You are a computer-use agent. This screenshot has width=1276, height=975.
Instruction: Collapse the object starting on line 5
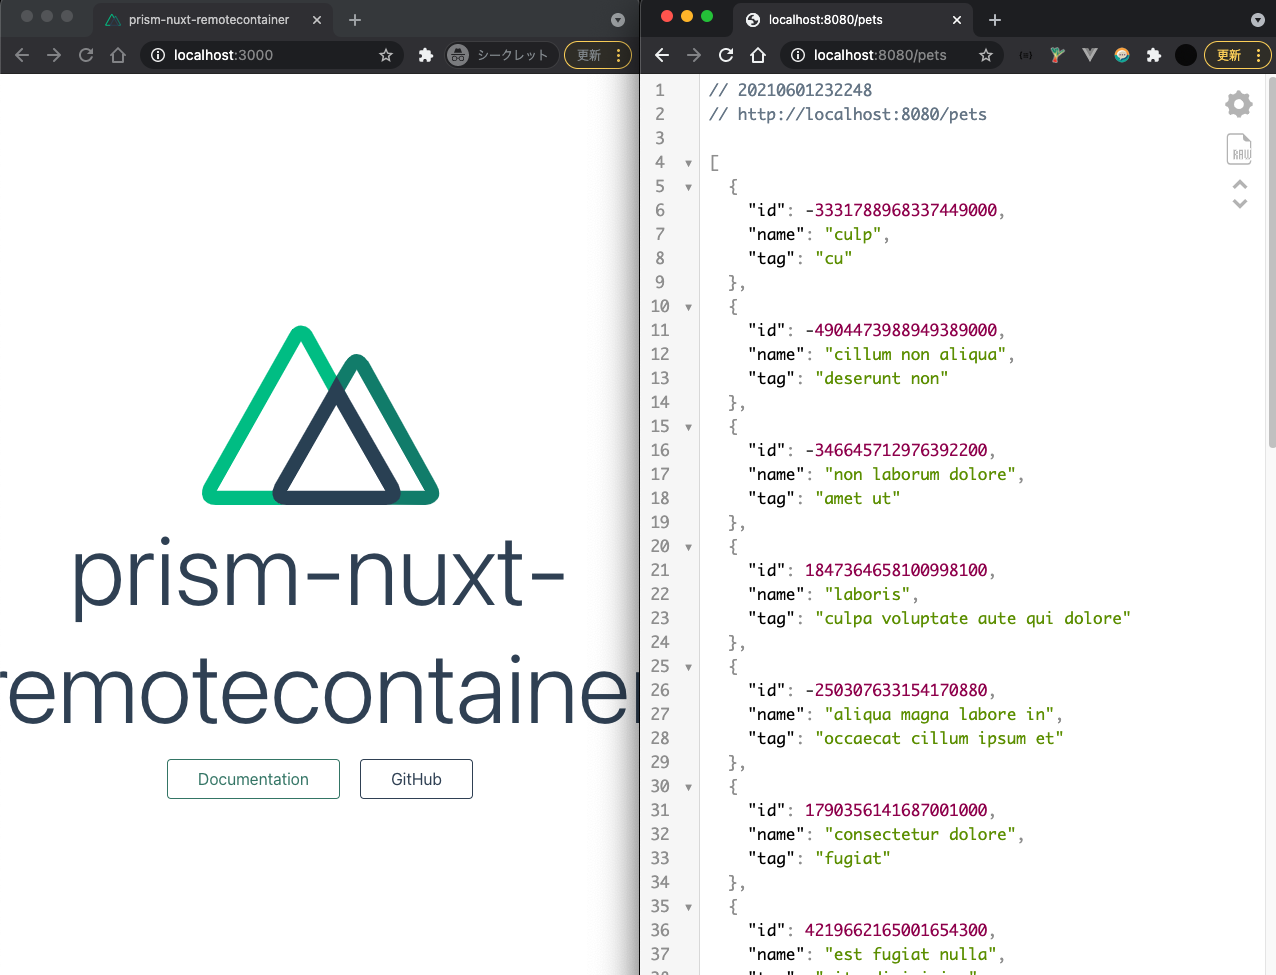tap(688, 187)
